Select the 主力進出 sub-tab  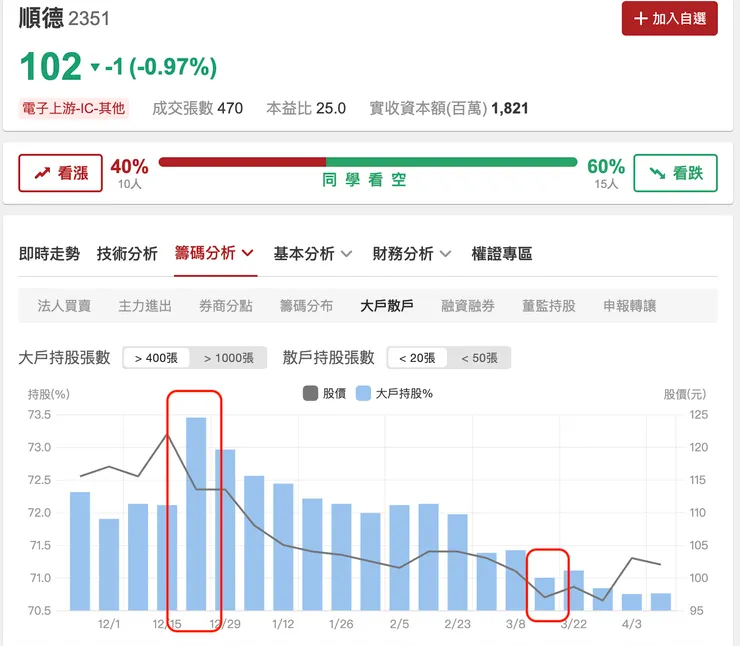(145, 306)
